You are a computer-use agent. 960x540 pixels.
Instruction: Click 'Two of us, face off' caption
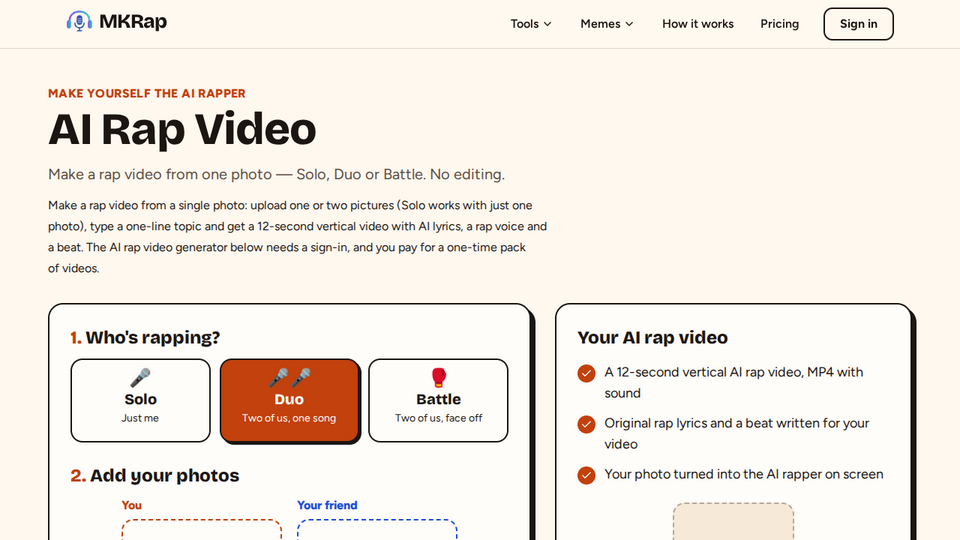click(438, 418)
